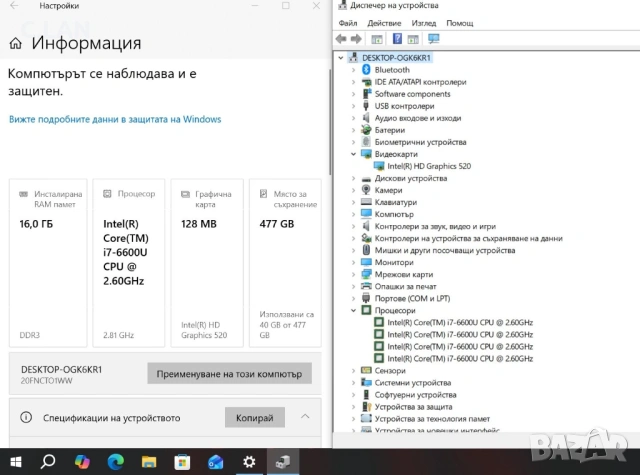The image size is (640, 475).
Task: Click the Scan for hardware changes monitor icon
Action: coord(433,39)
